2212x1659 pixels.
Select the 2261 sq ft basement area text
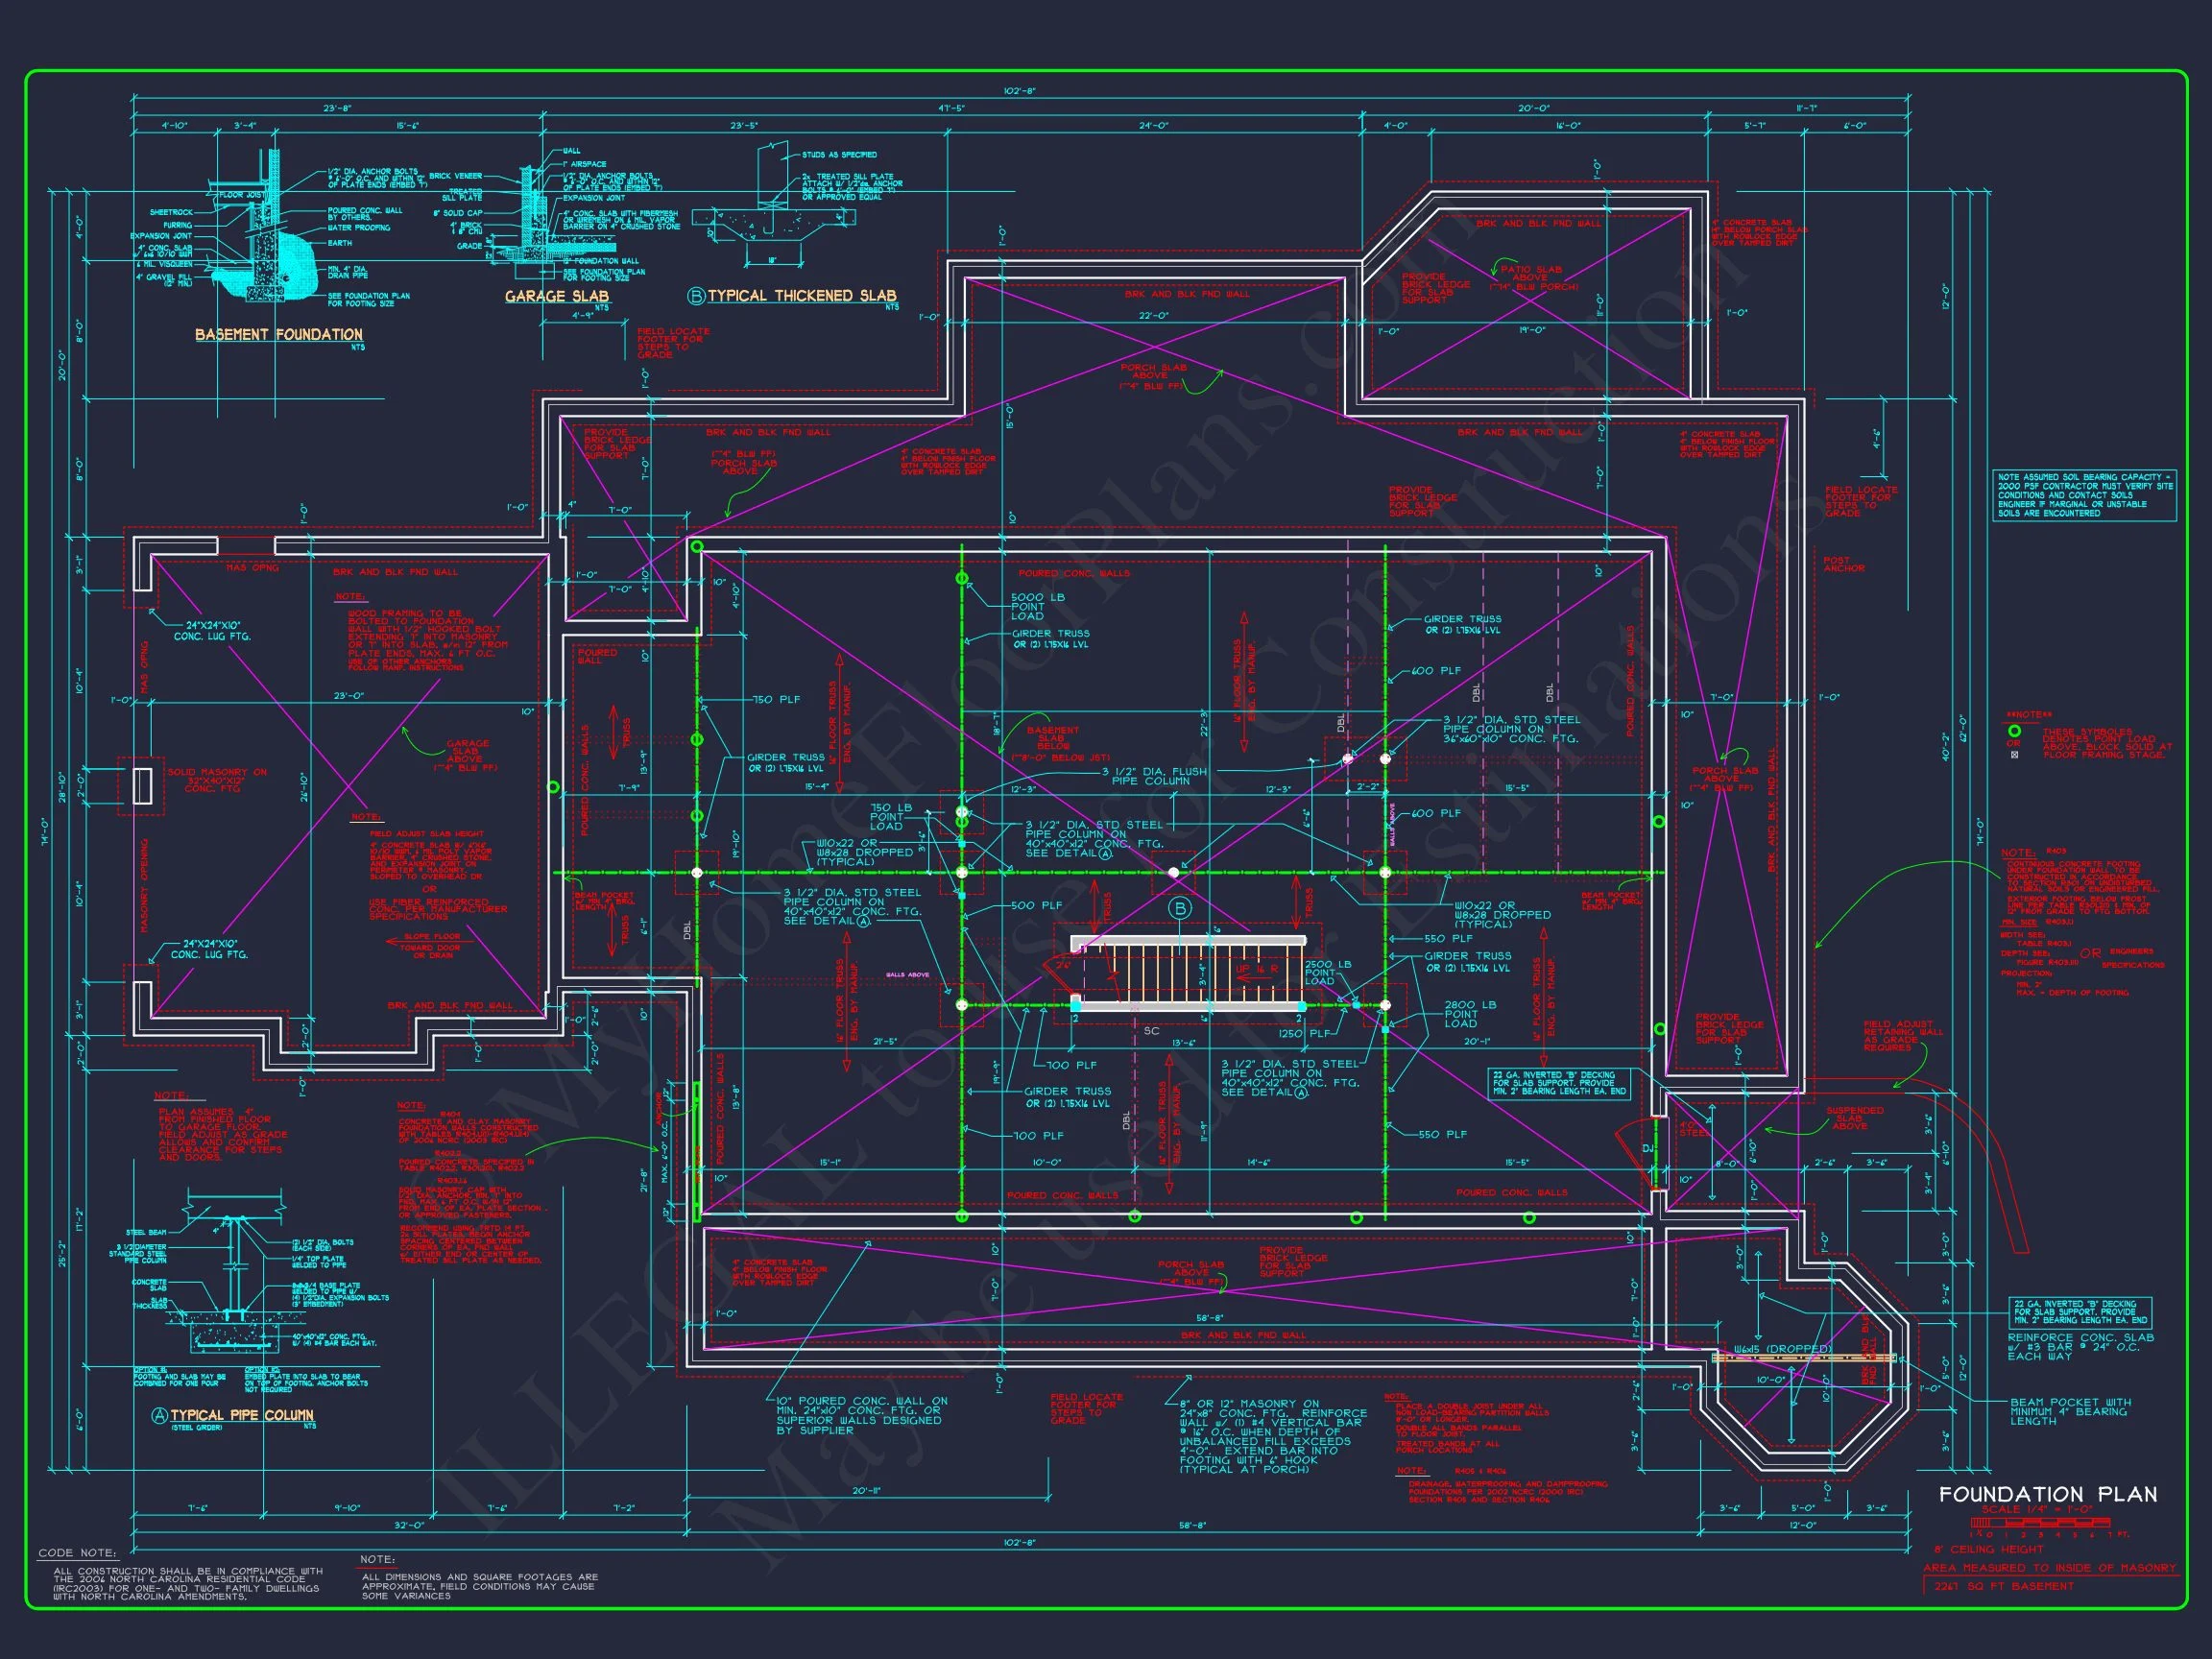[2003, 1586]
